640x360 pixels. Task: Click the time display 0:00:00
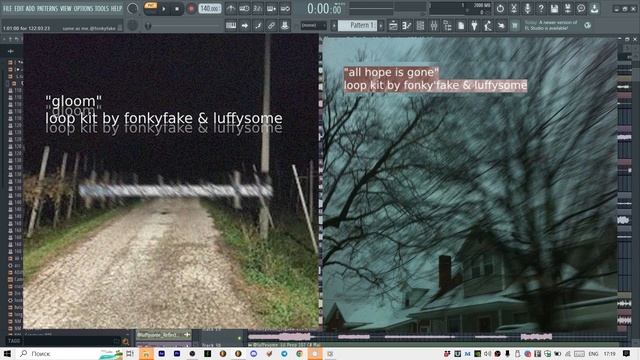(324, 9)
